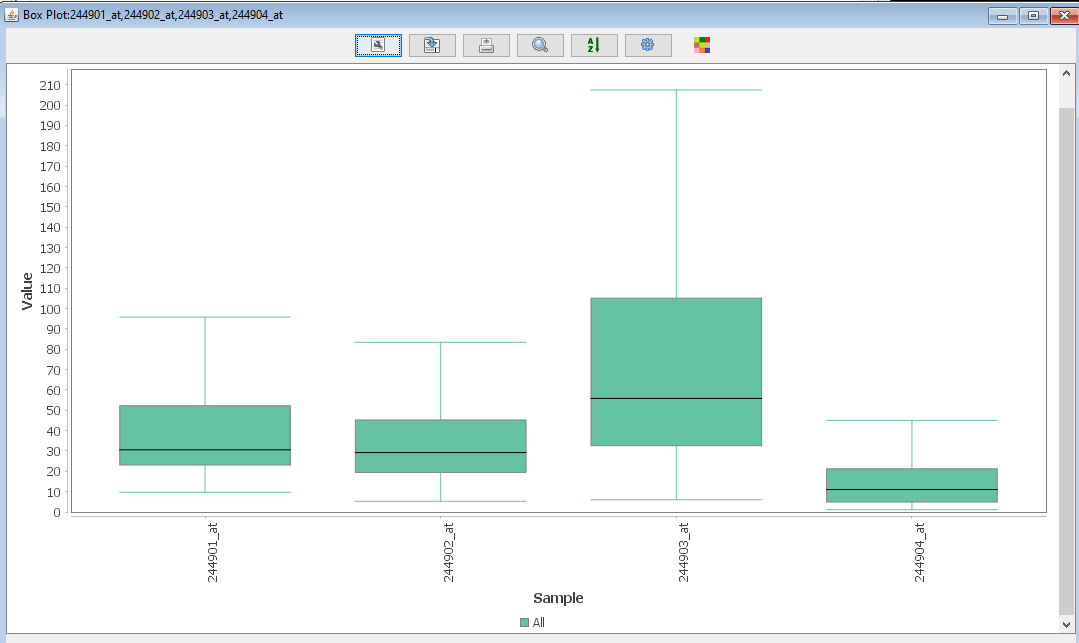1079x643 pixels.
Task: Select the 244902_at box in the plot
Action: [x=441, y=446]
